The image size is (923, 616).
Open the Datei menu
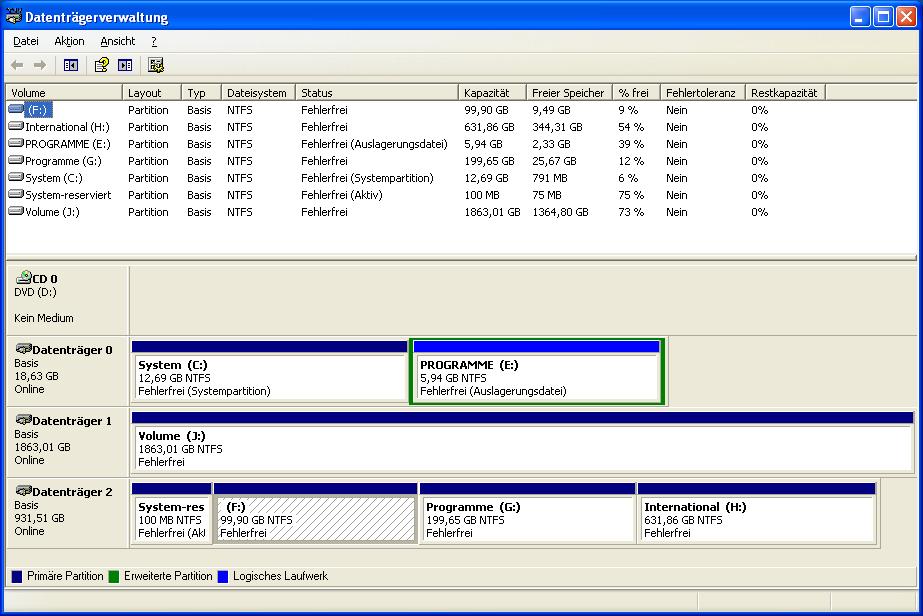[26, 41]
